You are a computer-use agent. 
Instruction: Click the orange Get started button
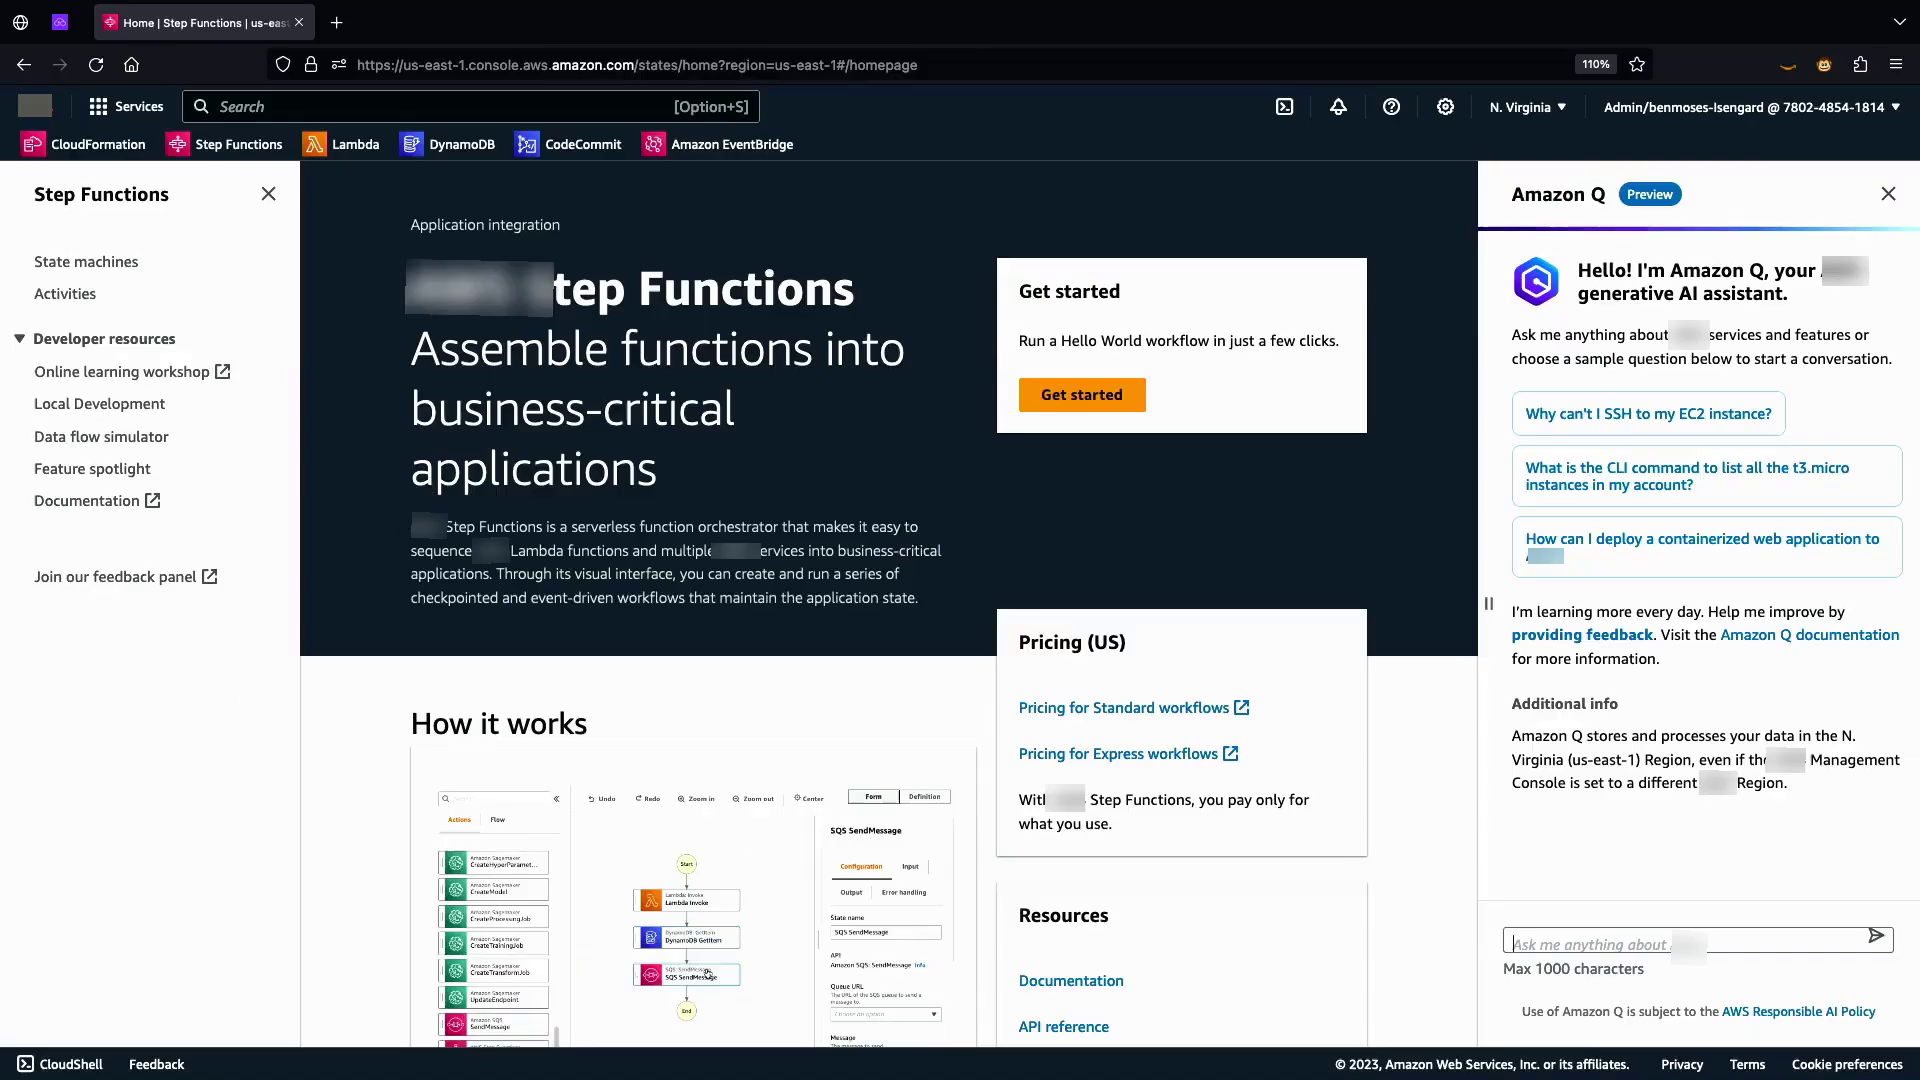click(1081, 395)
